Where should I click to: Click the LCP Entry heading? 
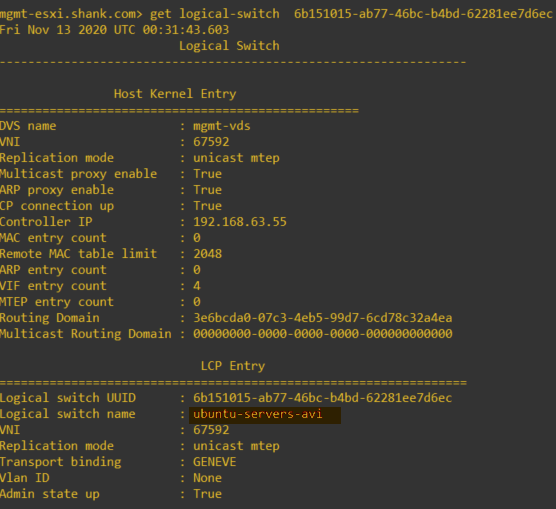[233, 366]
